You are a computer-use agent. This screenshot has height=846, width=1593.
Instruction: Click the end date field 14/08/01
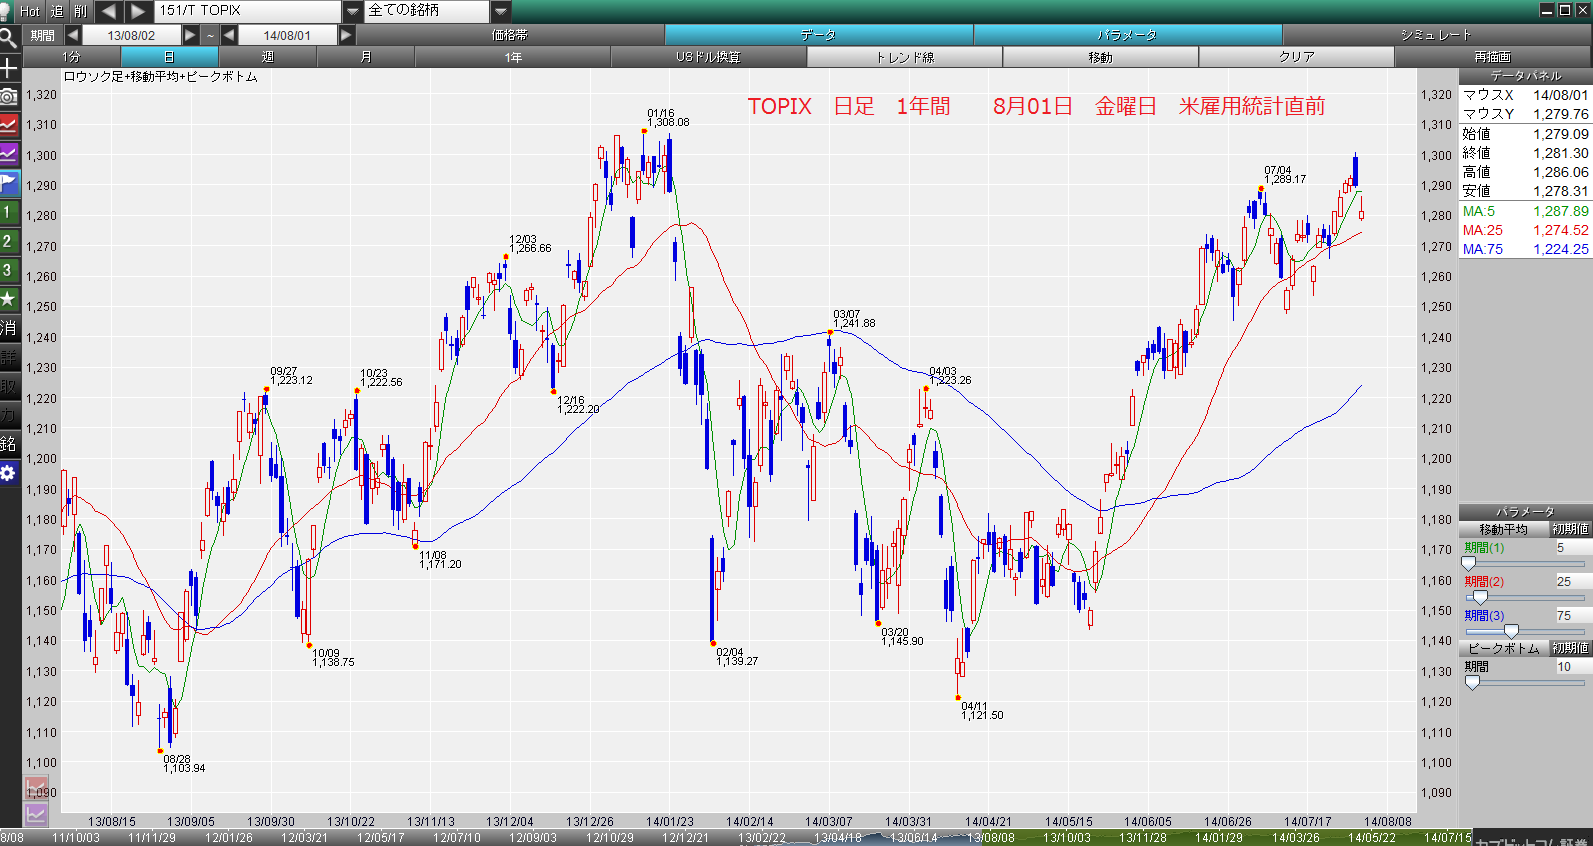pos(287,35)
